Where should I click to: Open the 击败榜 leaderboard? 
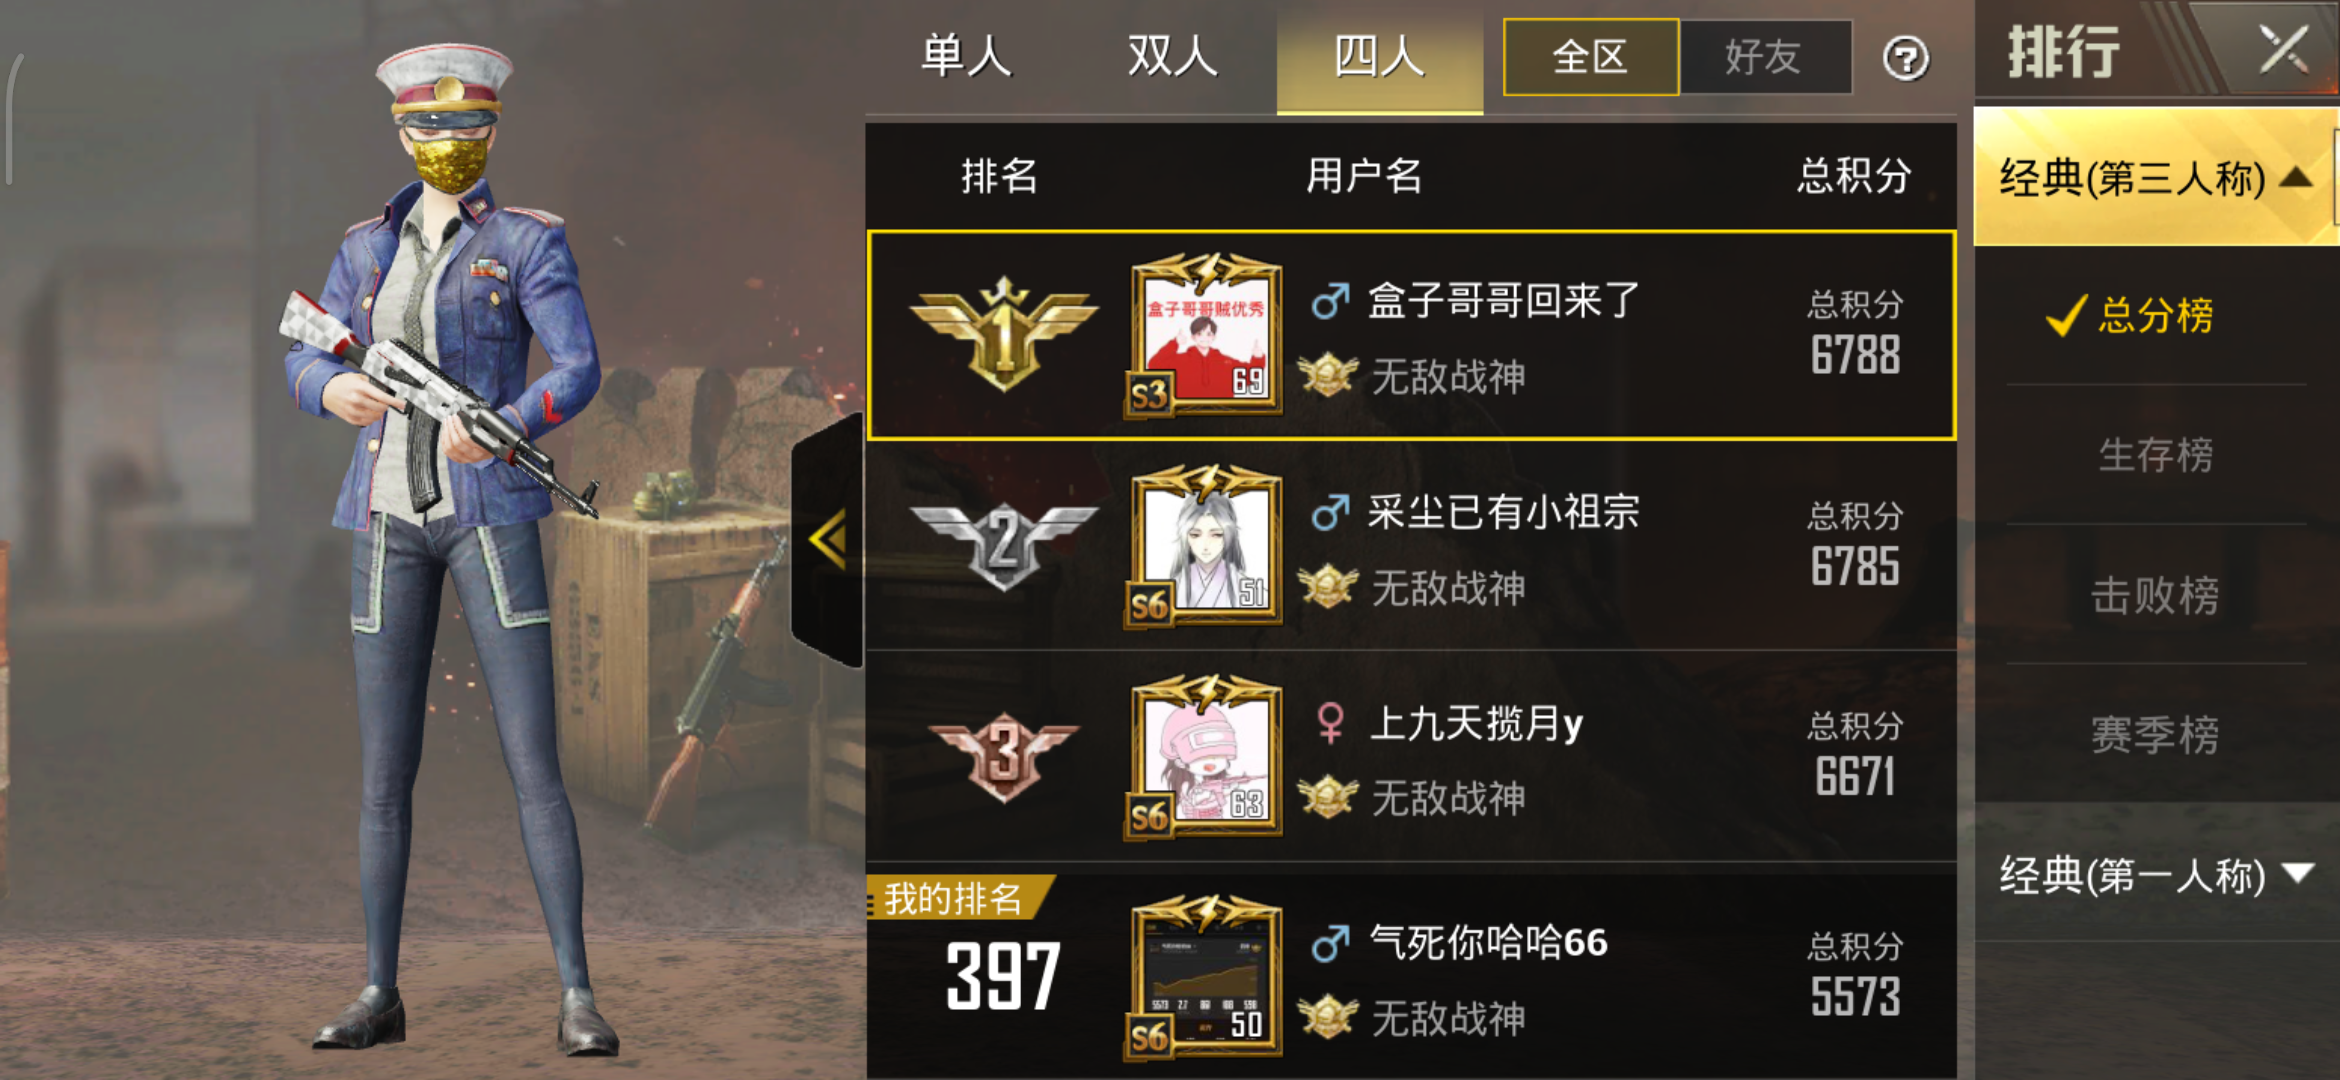pyautogui.click(x=2156, y=595)
